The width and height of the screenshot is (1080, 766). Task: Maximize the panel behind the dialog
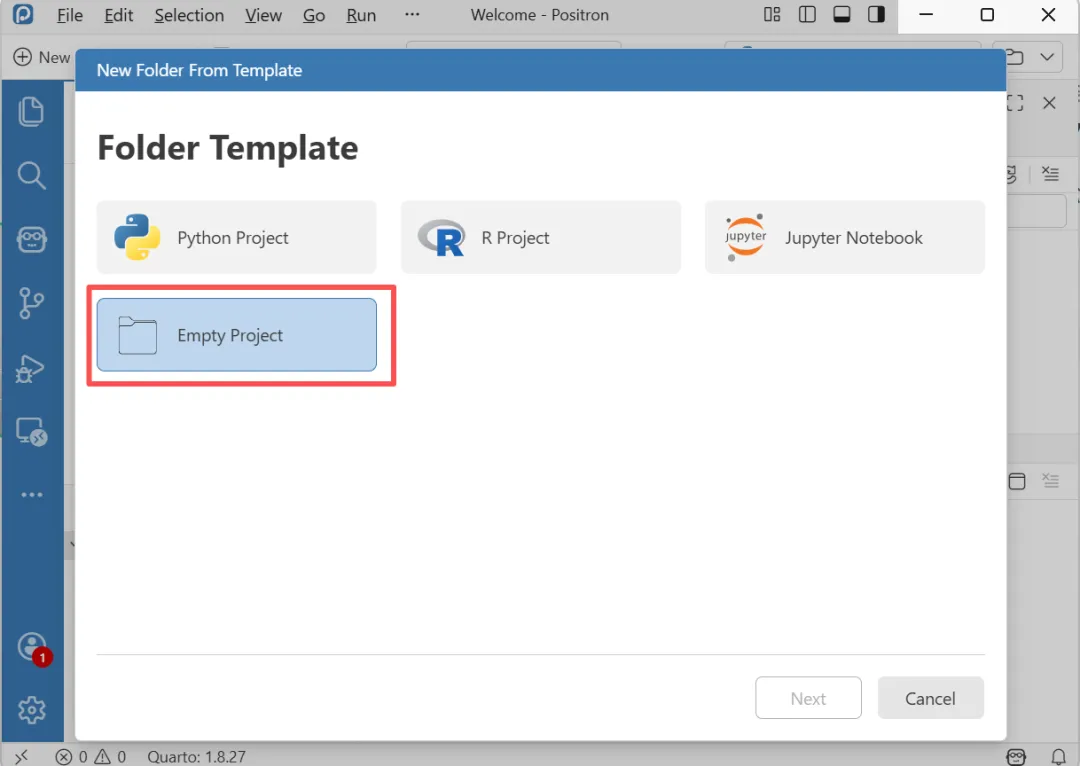(1015, 103)
